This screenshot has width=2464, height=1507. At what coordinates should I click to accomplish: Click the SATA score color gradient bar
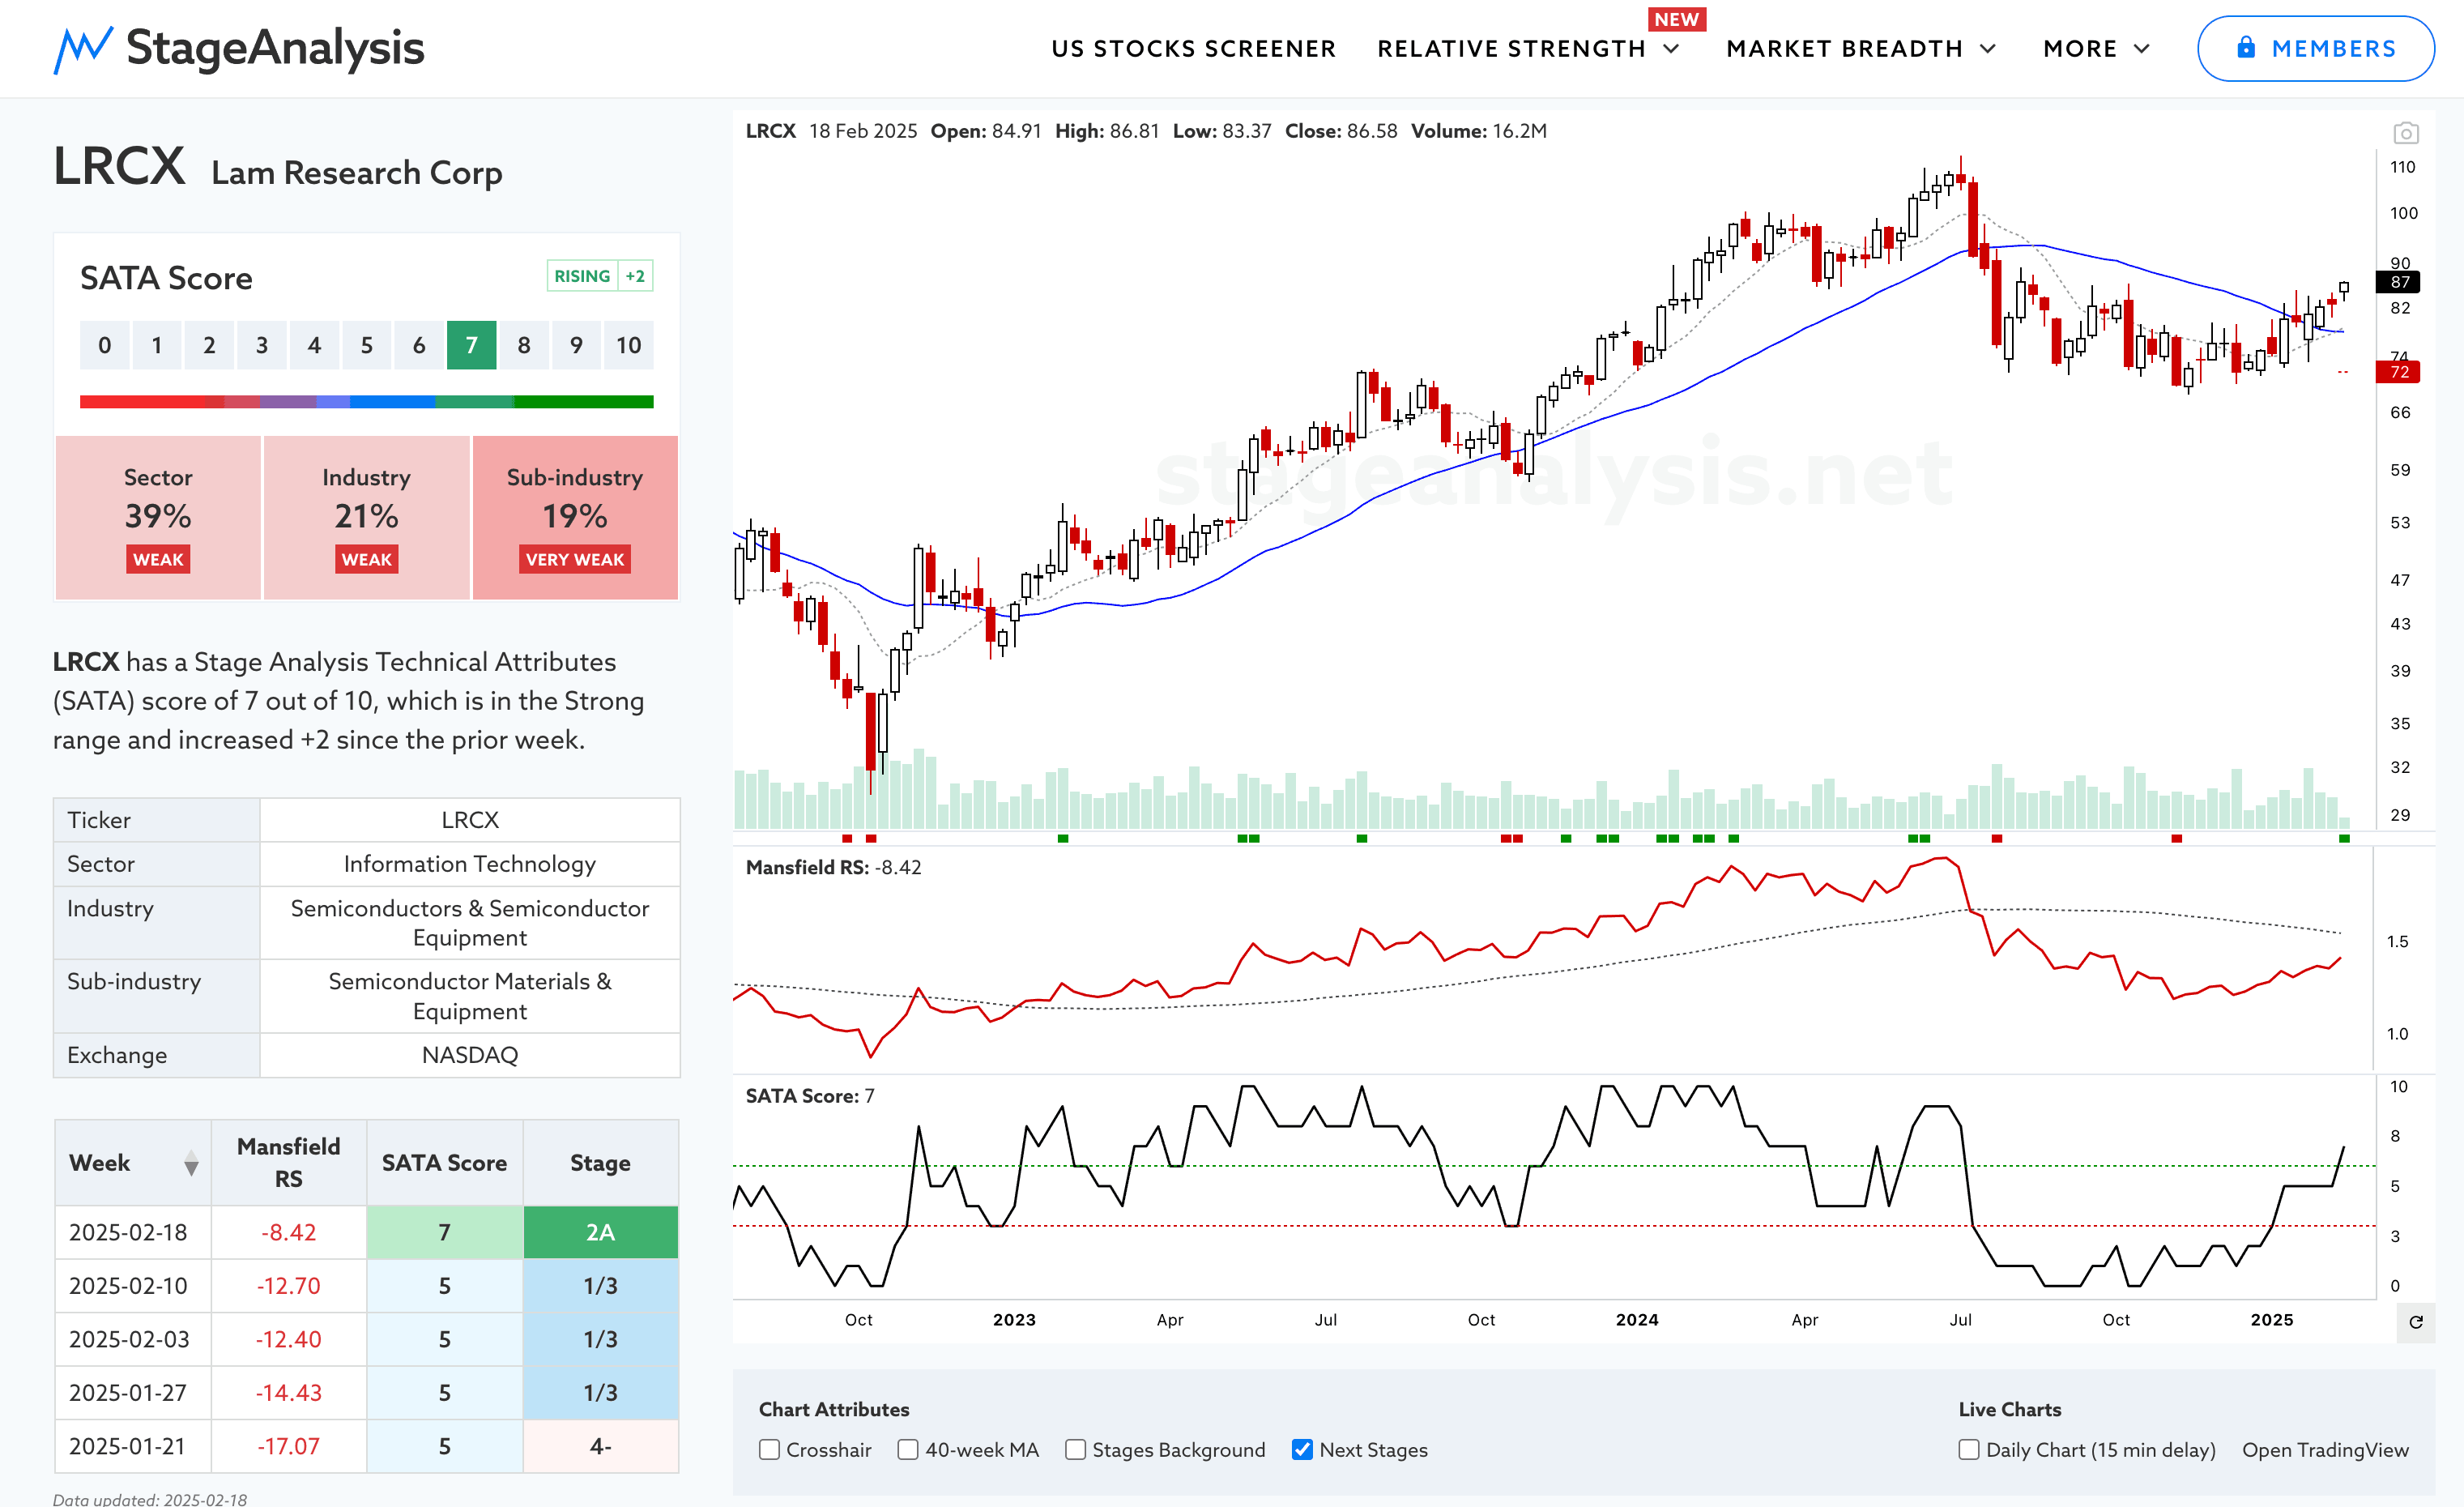[366, 402]
